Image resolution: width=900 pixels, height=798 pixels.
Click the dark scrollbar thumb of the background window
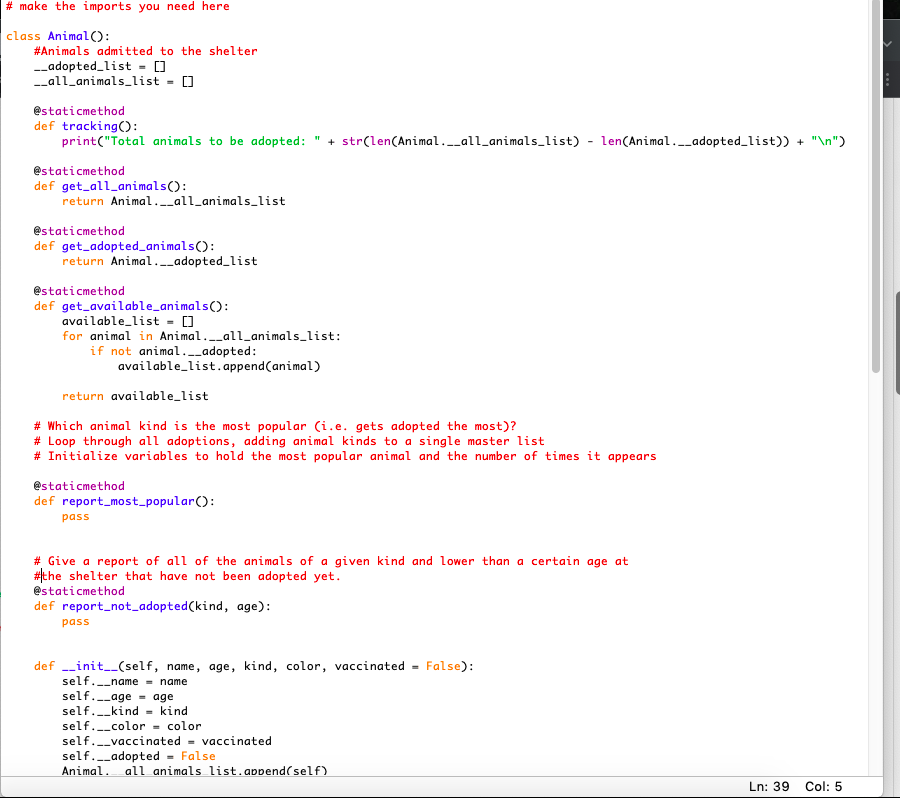897,343
